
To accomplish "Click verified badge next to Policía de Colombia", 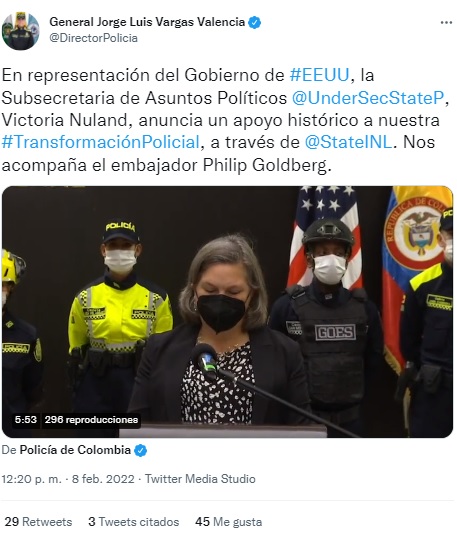I will pyautogui.click(x=140, y=451).
